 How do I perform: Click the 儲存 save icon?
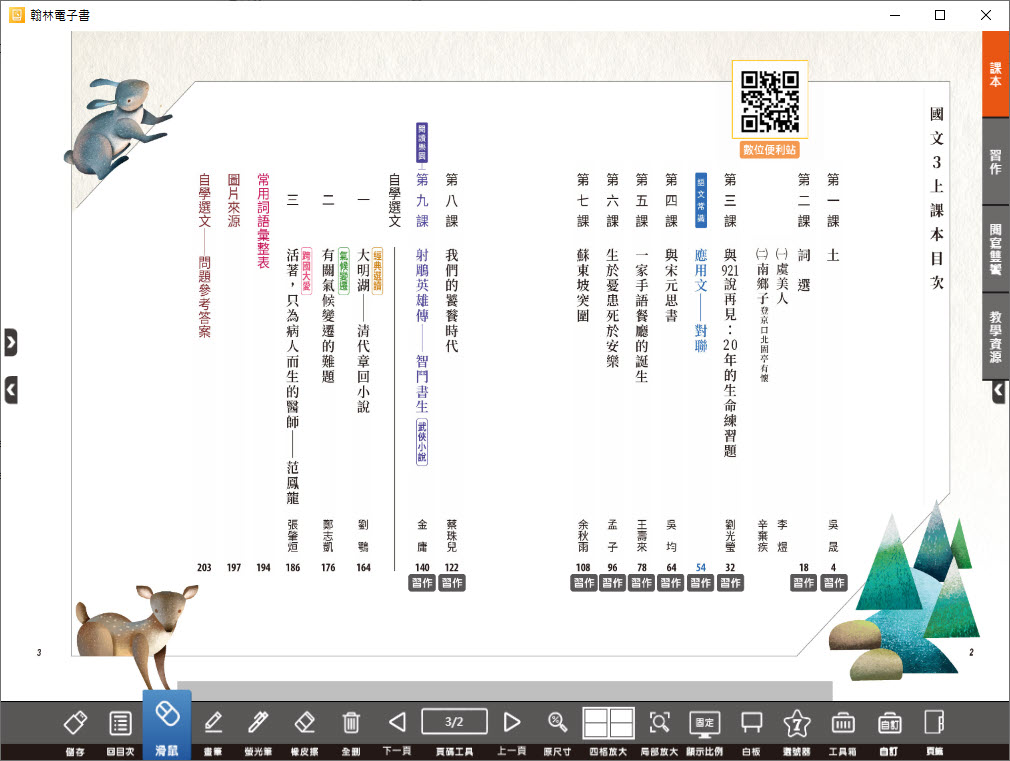coord(76,723)
